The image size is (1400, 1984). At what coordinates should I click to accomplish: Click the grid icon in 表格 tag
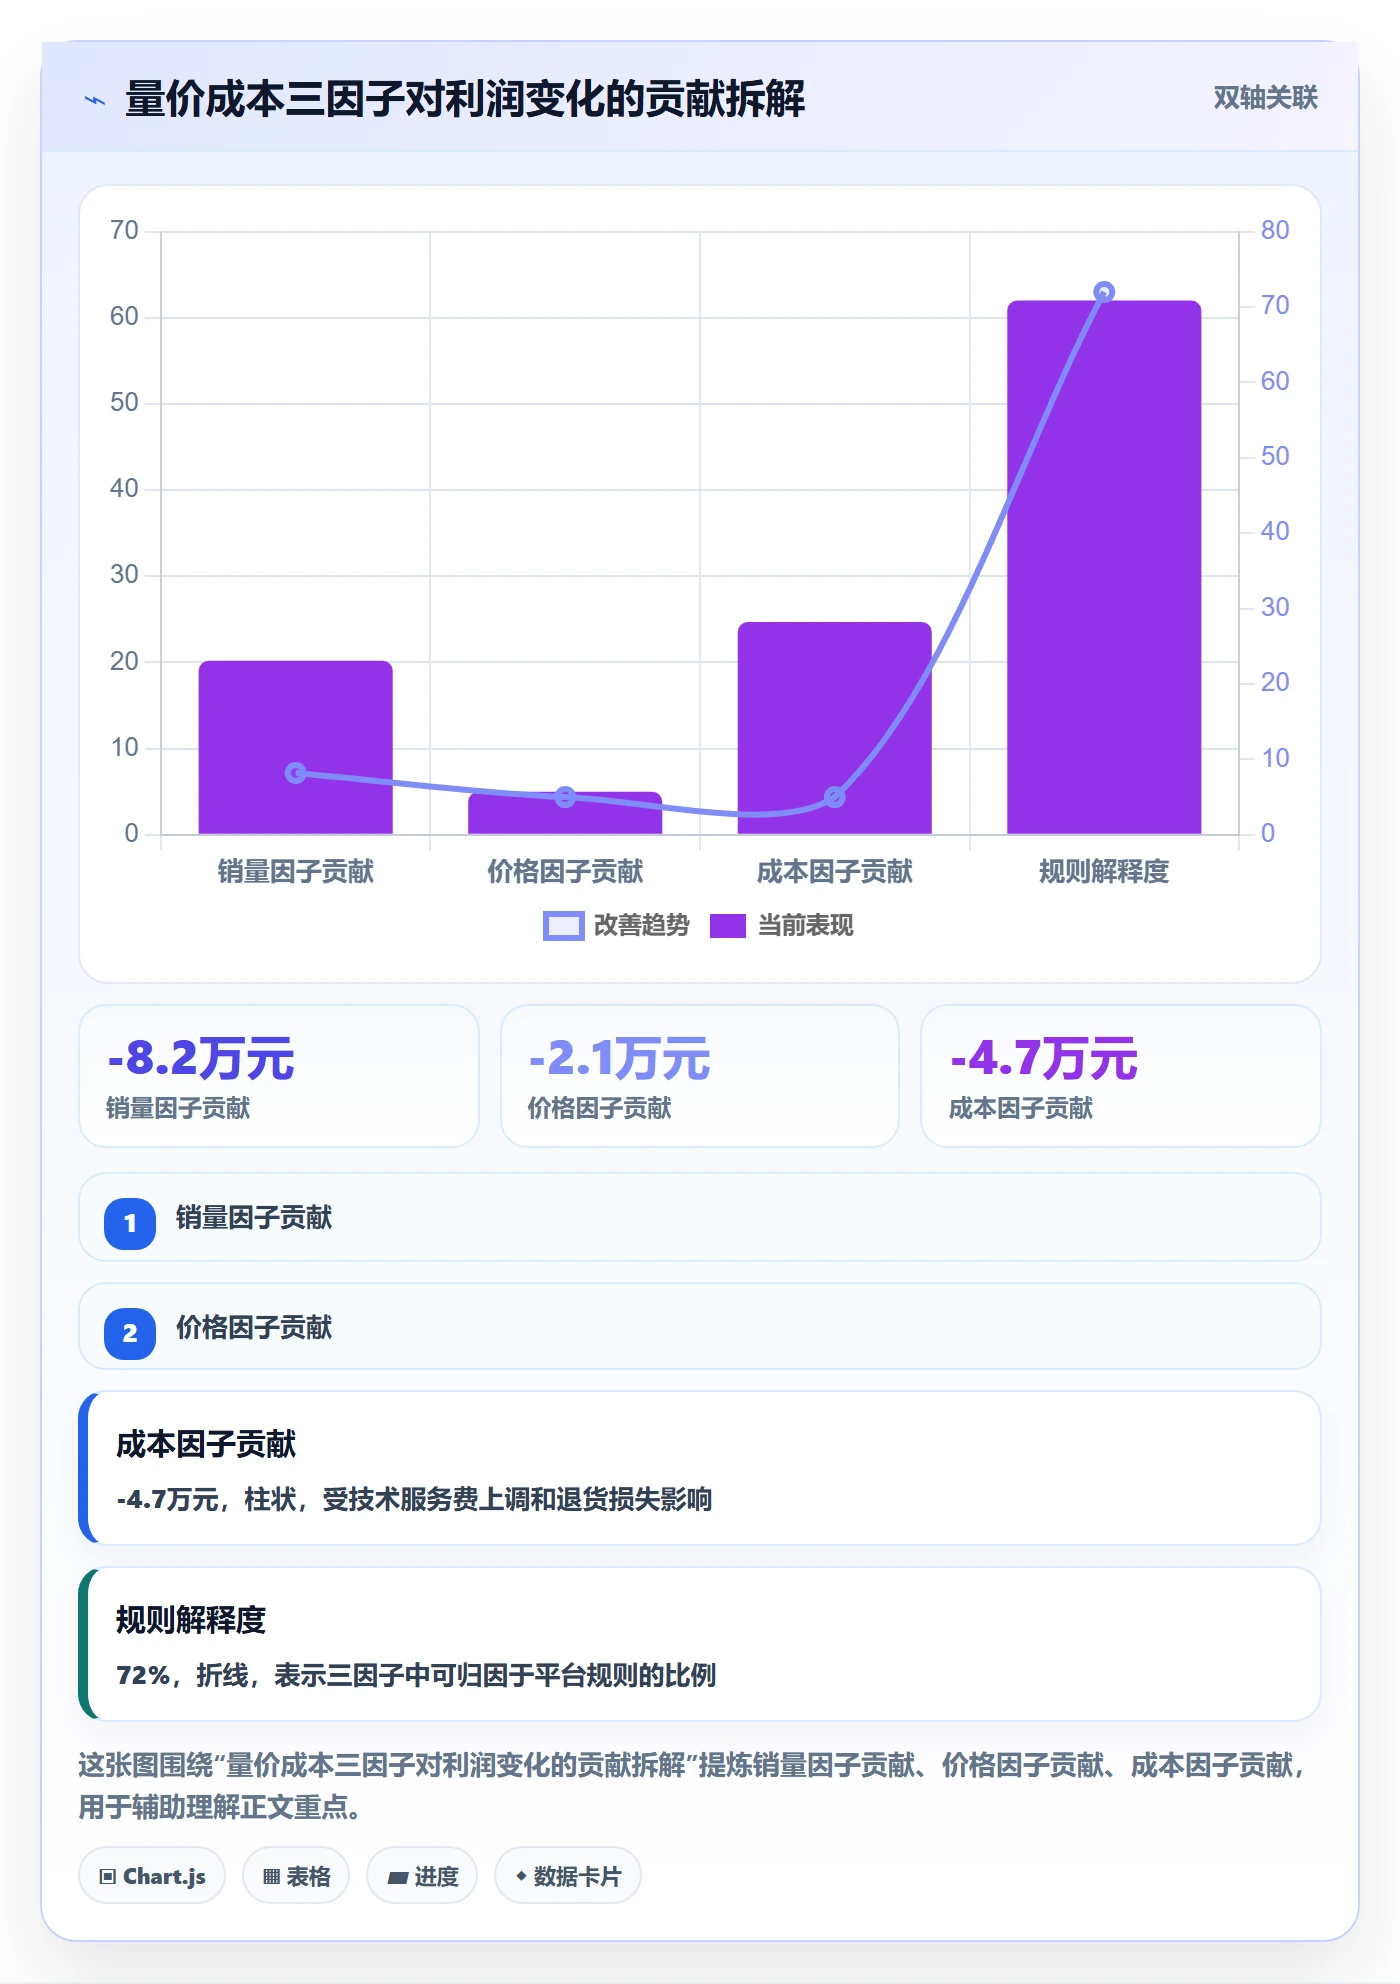tap(271, 1877)
